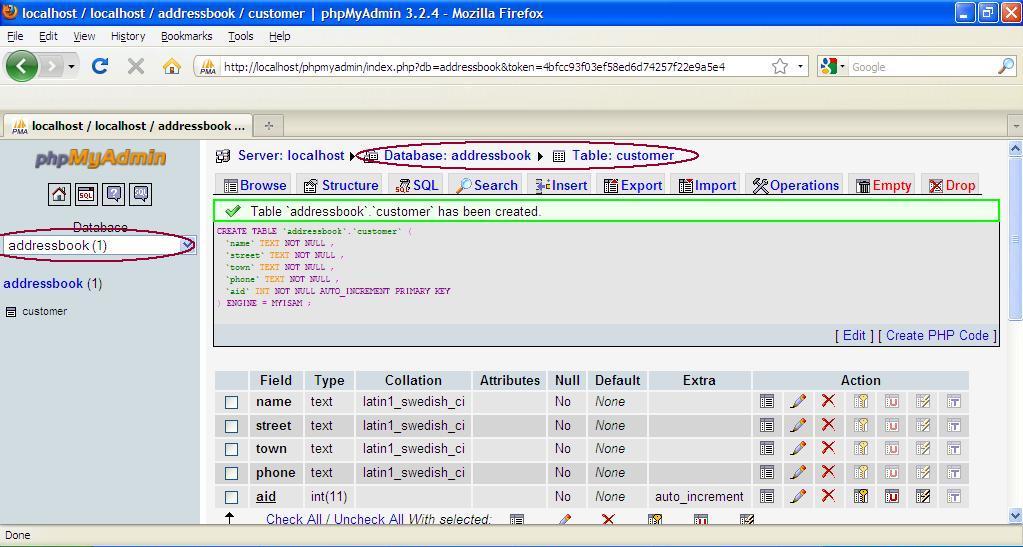Check the phone field checkbox
Screen dimensions: 1023x547
(x=232, y=473)
